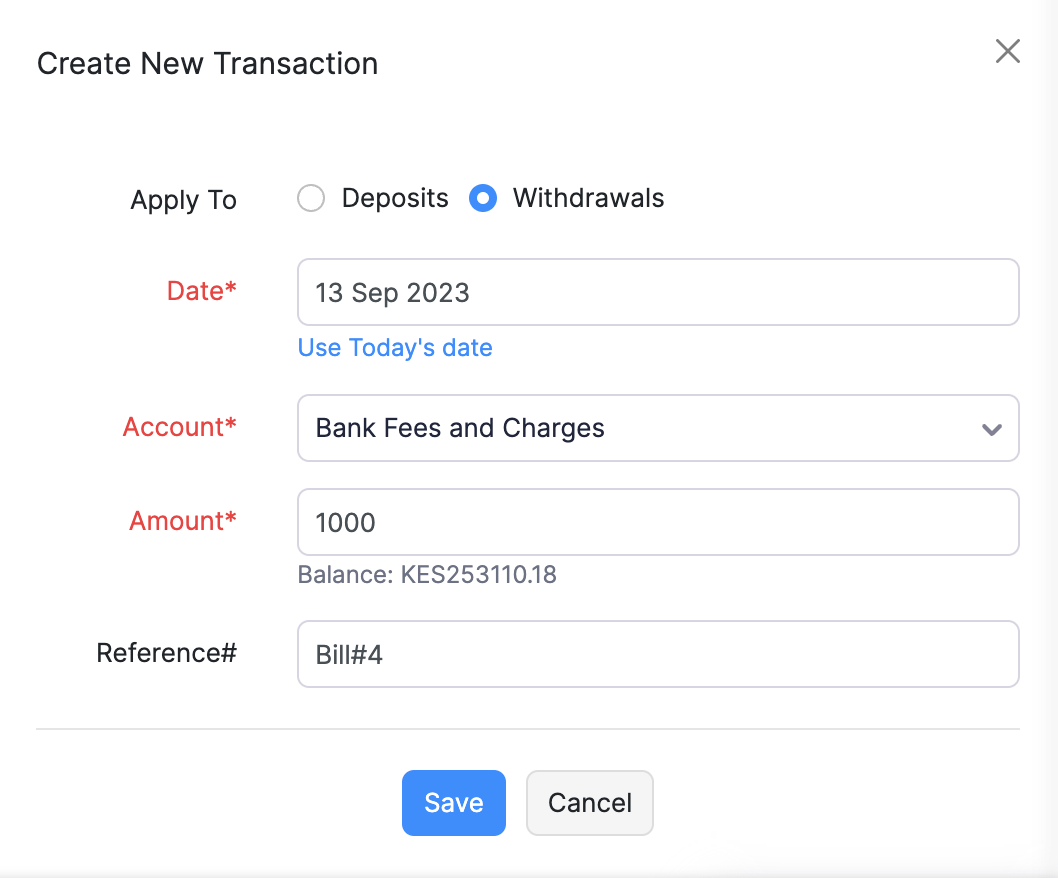The image size is (1058, 878).
Task: Click the Balance: KES253110.18 text
Action: click(427, 575)
